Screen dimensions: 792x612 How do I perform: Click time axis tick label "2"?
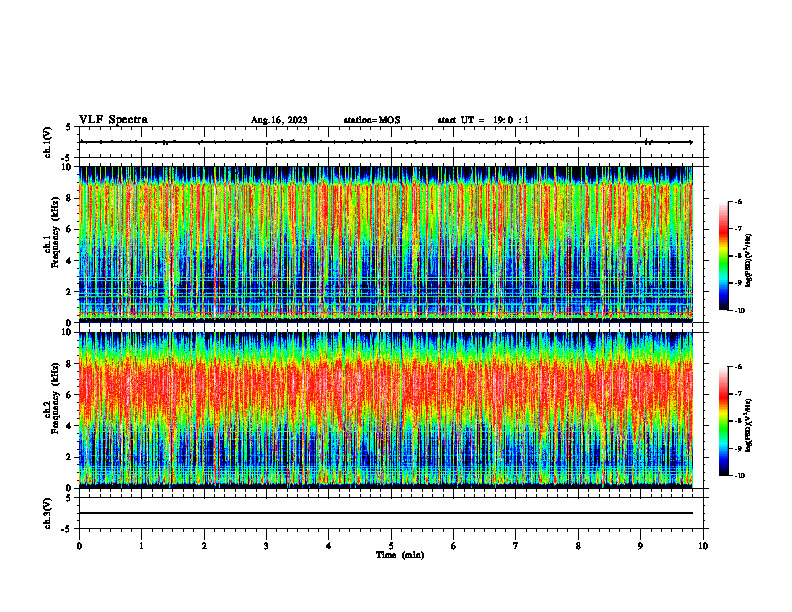[x=204, y=546]
